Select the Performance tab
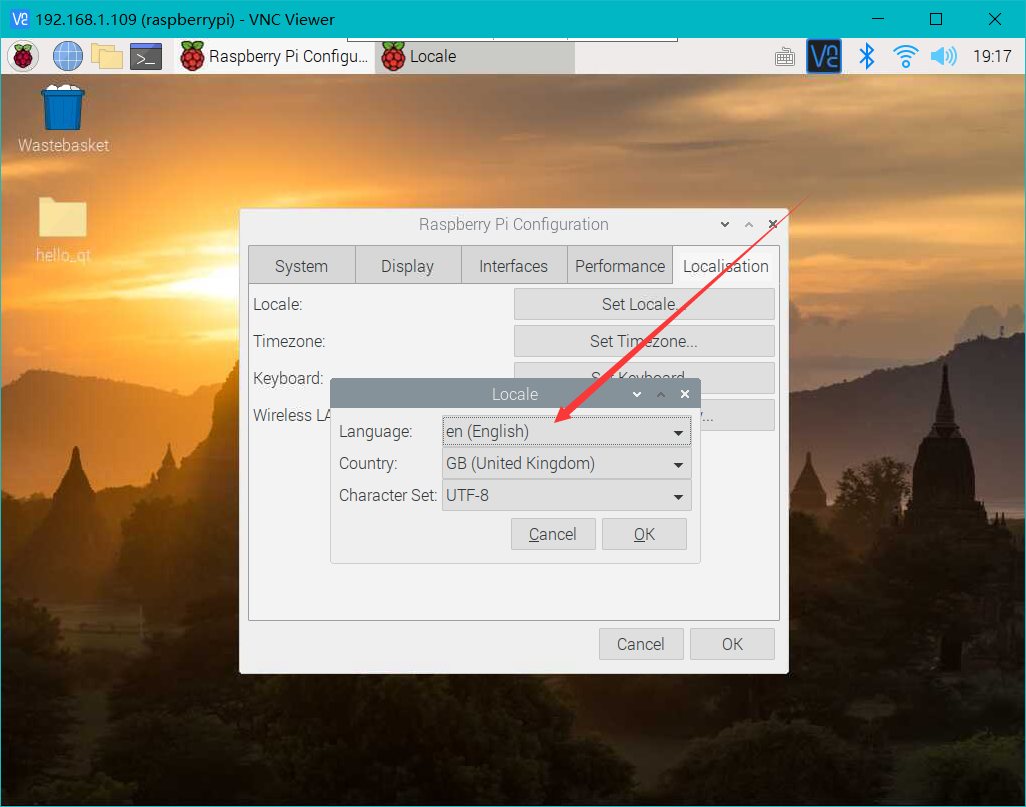Viewport: 1026px width, 807px height. click(x=620, y=265)
